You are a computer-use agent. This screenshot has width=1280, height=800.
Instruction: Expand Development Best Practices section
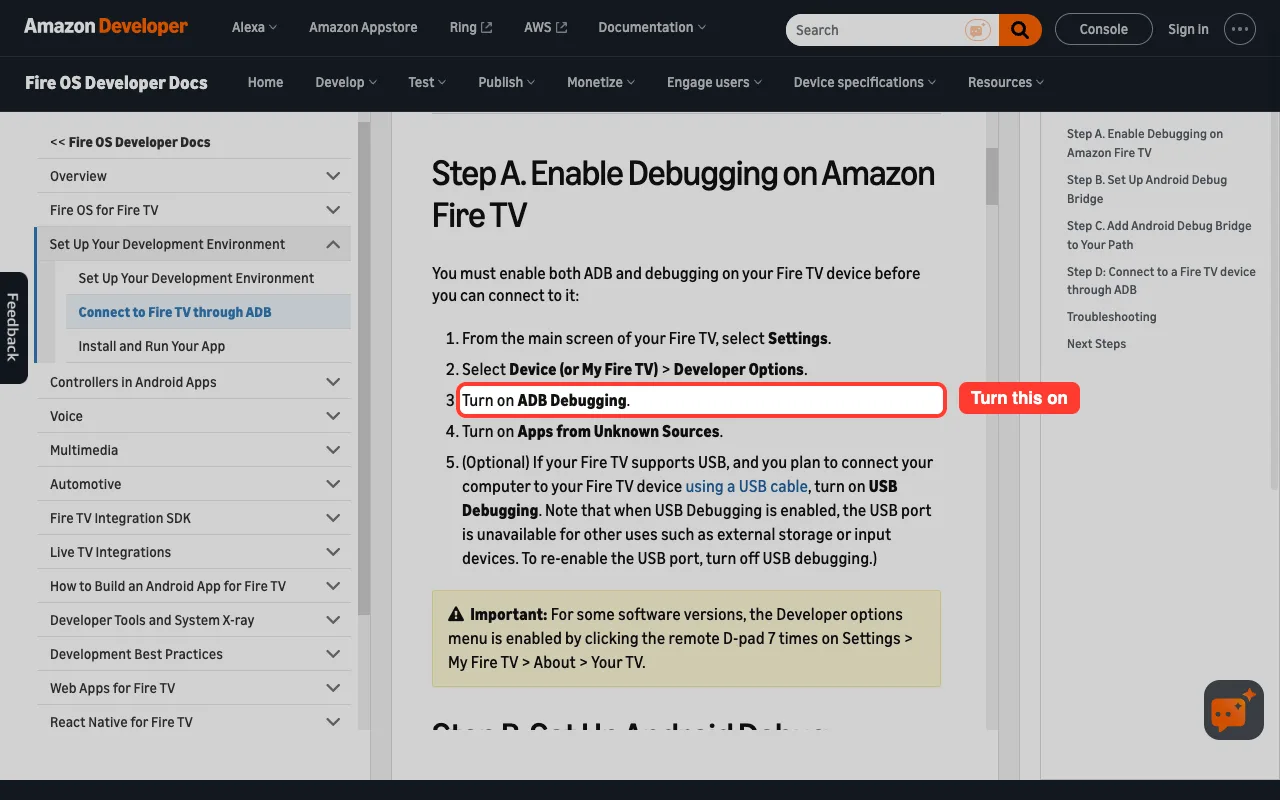click(x=194, y=654)
